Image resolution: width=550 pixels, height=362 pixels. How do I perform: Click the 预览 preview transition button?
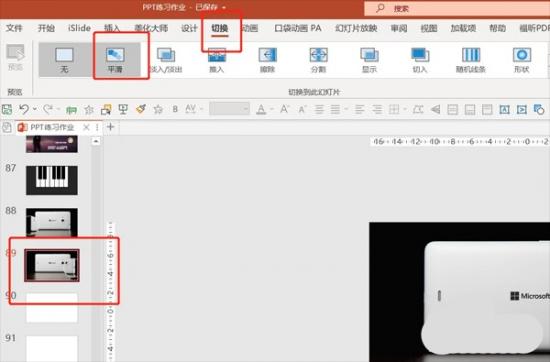[15, 57]
